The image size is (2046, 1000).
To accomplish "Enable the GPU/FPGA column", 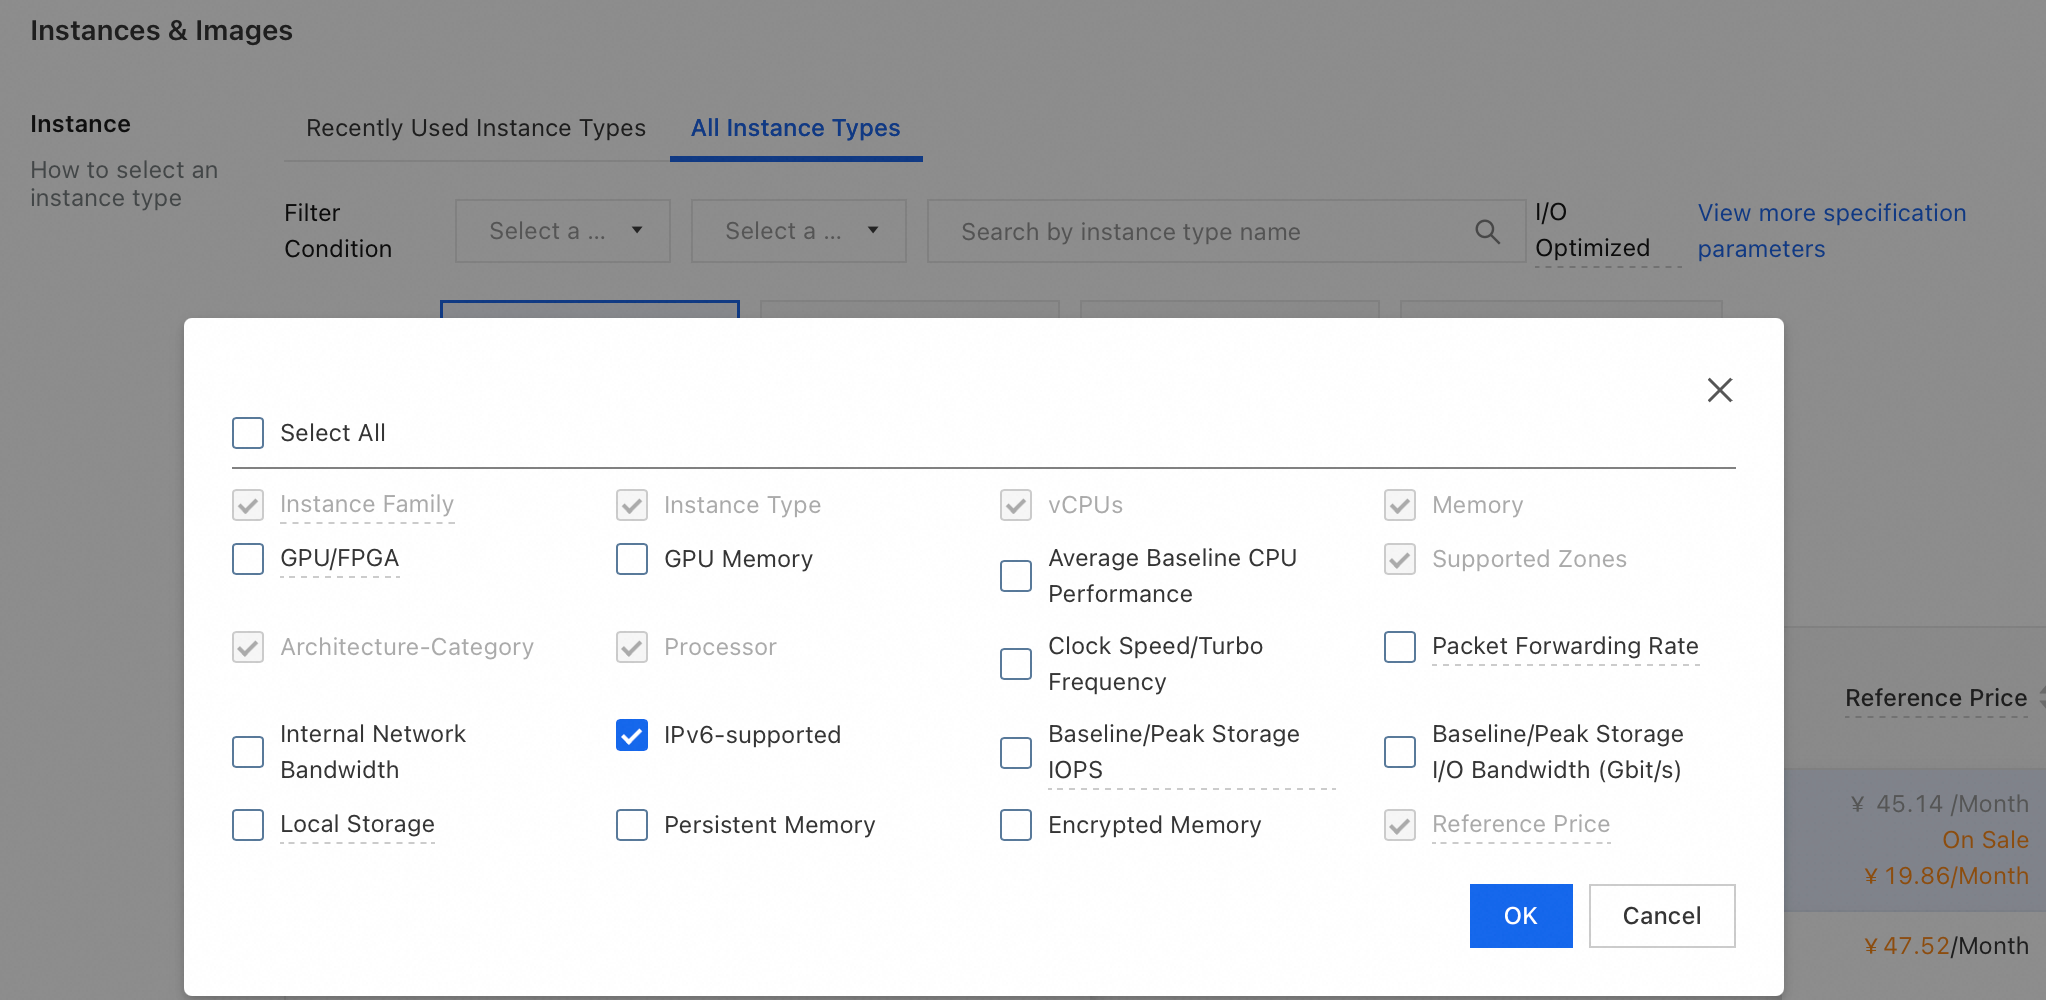I will tap(248, 559).
